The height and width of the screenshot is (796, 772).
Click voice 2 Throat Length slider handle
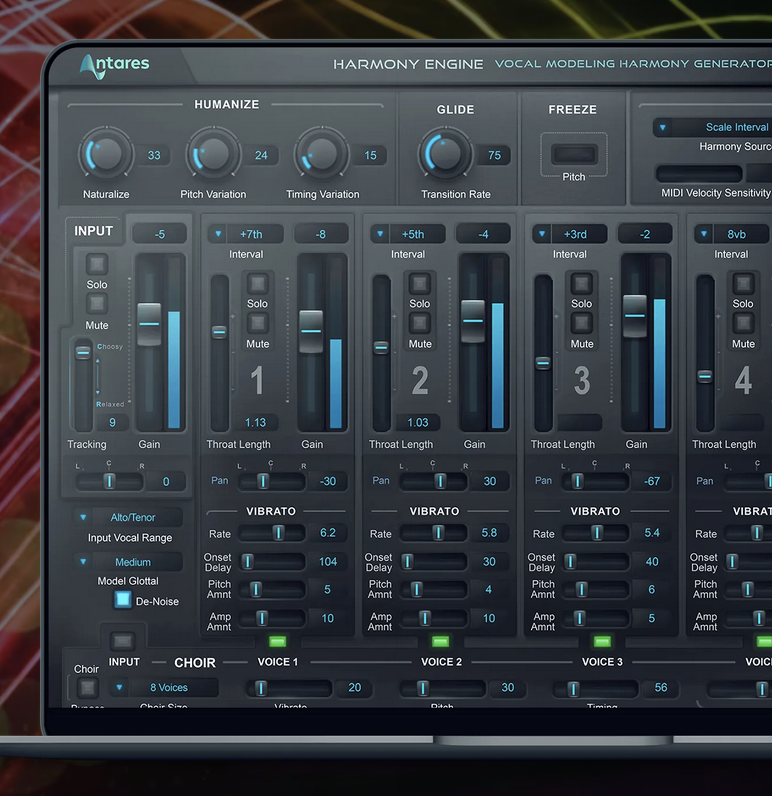point(381,347)
